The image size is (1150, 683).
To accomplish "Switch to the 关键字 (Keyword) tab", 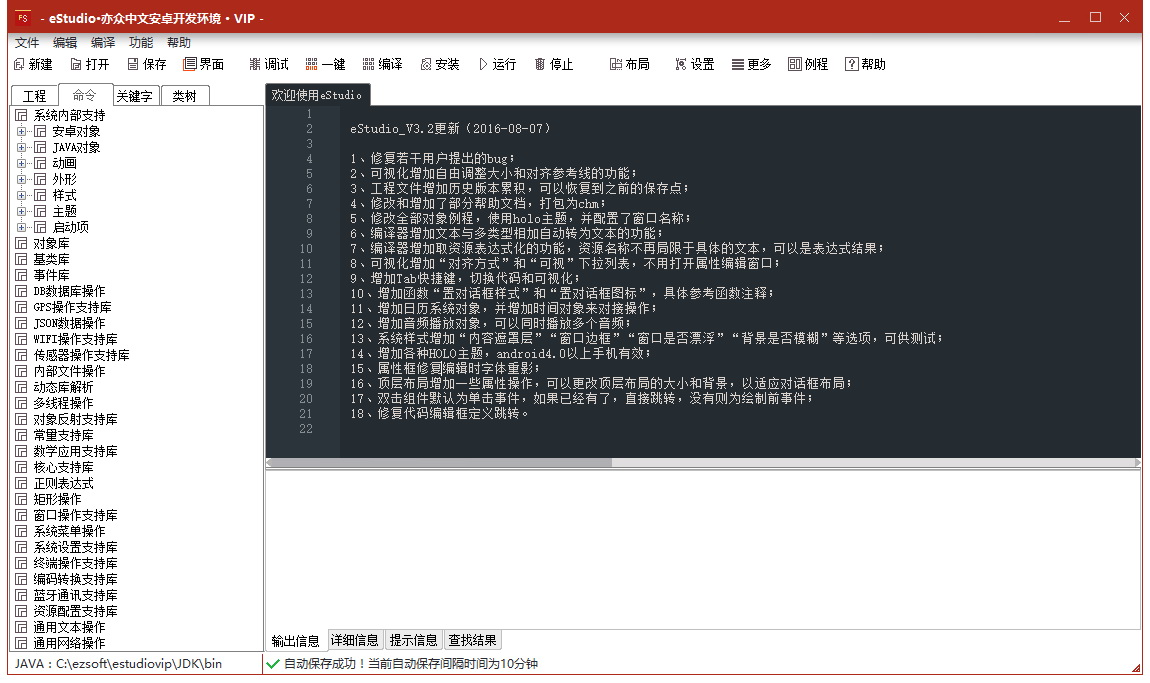I will (x=135, y=96).
